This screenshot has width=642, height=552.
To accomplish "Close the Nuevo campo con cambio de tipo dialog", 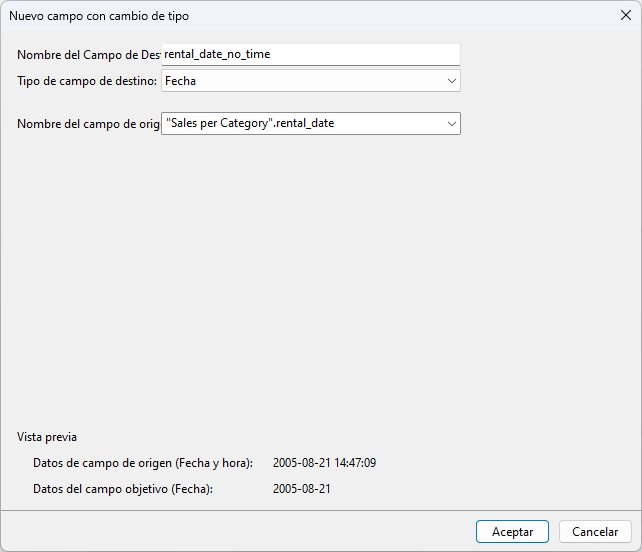I will 626,16.
